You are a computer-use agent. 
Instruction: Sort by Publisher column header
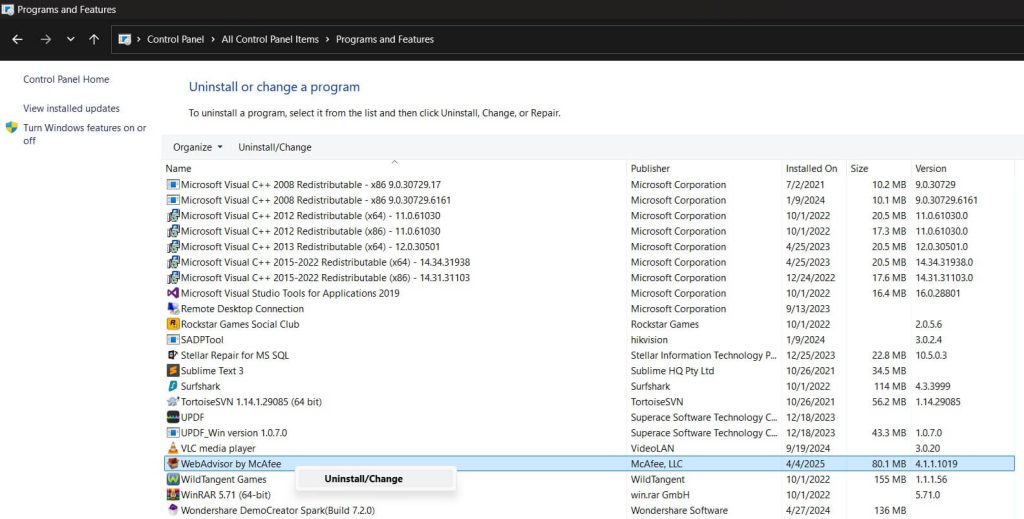pos(650,168)
